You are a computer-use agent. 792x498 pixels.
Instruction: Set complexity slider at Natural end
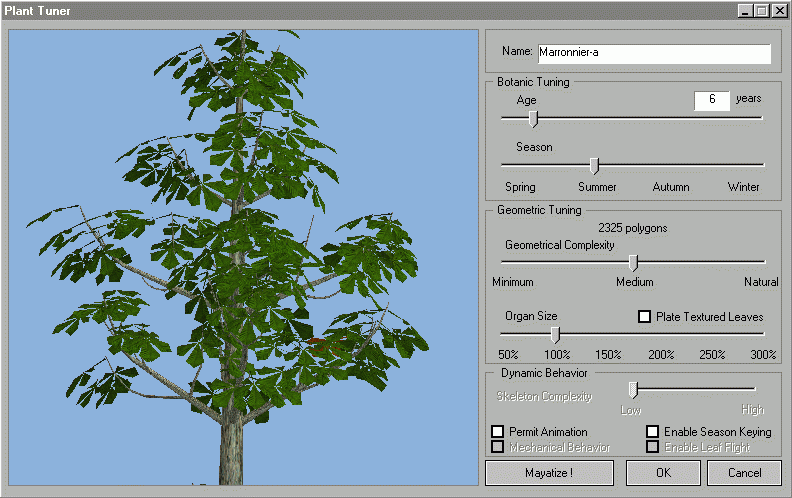763,262
